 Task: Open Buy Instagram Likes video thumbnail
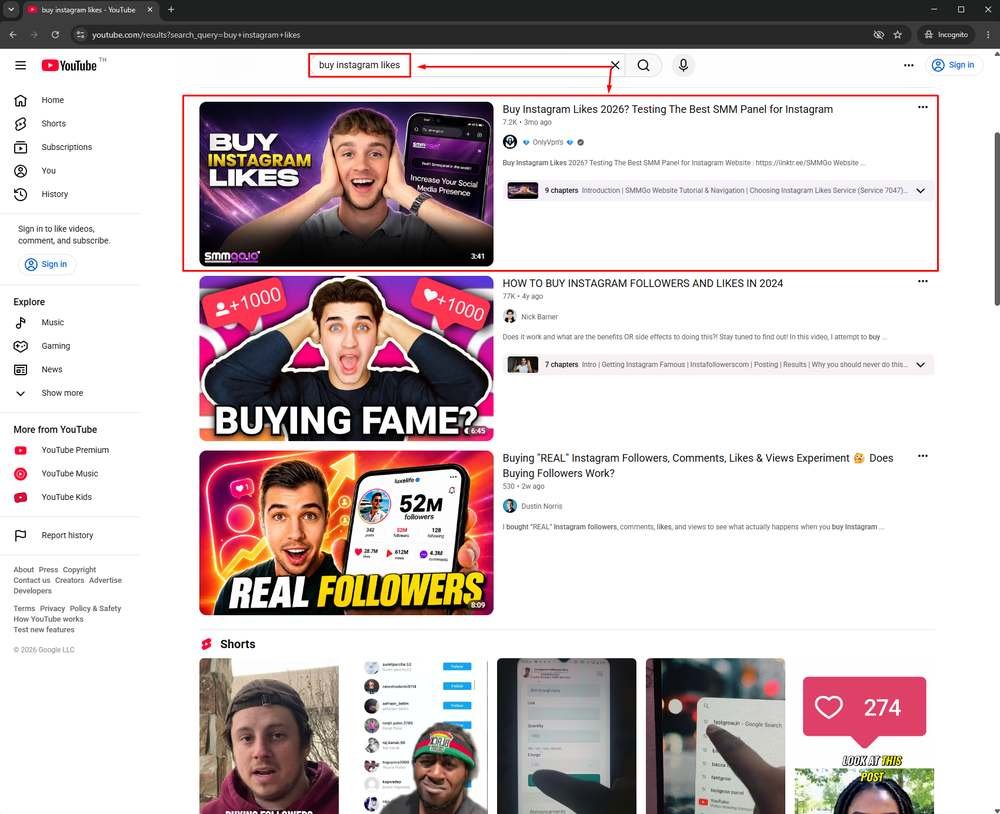pyautogui.click(x=346, y=184)
